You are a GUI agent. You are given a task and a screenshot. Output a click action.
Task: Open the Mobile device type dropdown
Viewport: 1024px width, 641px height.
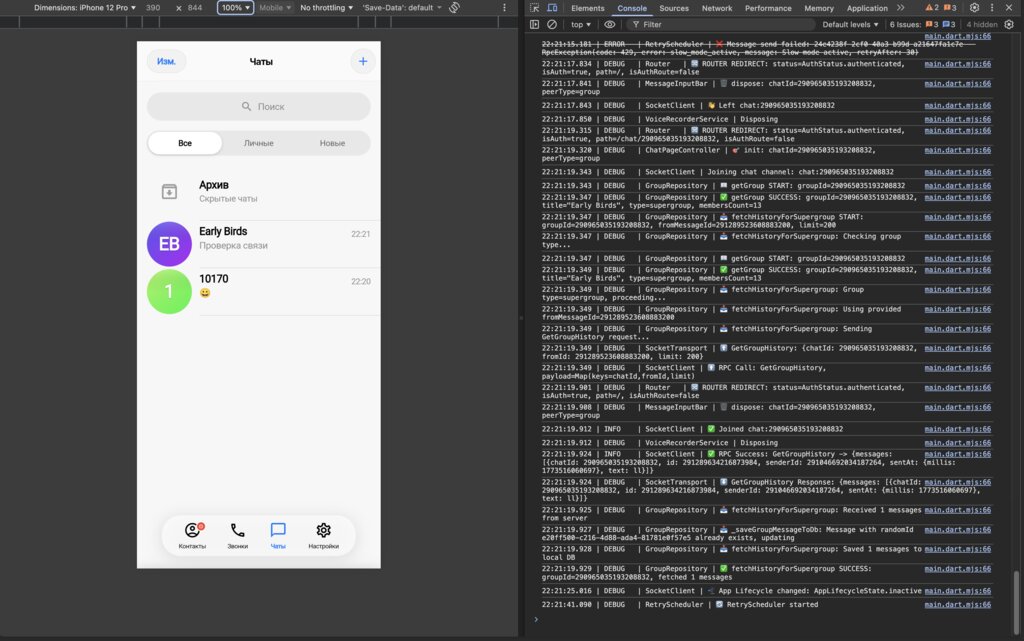pyautogui.click(x=275, y=8)
